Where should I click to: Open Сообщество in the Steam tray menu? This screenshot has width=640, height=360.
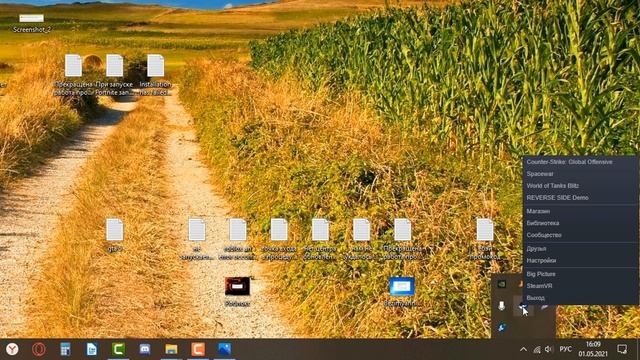click(580, 235)
